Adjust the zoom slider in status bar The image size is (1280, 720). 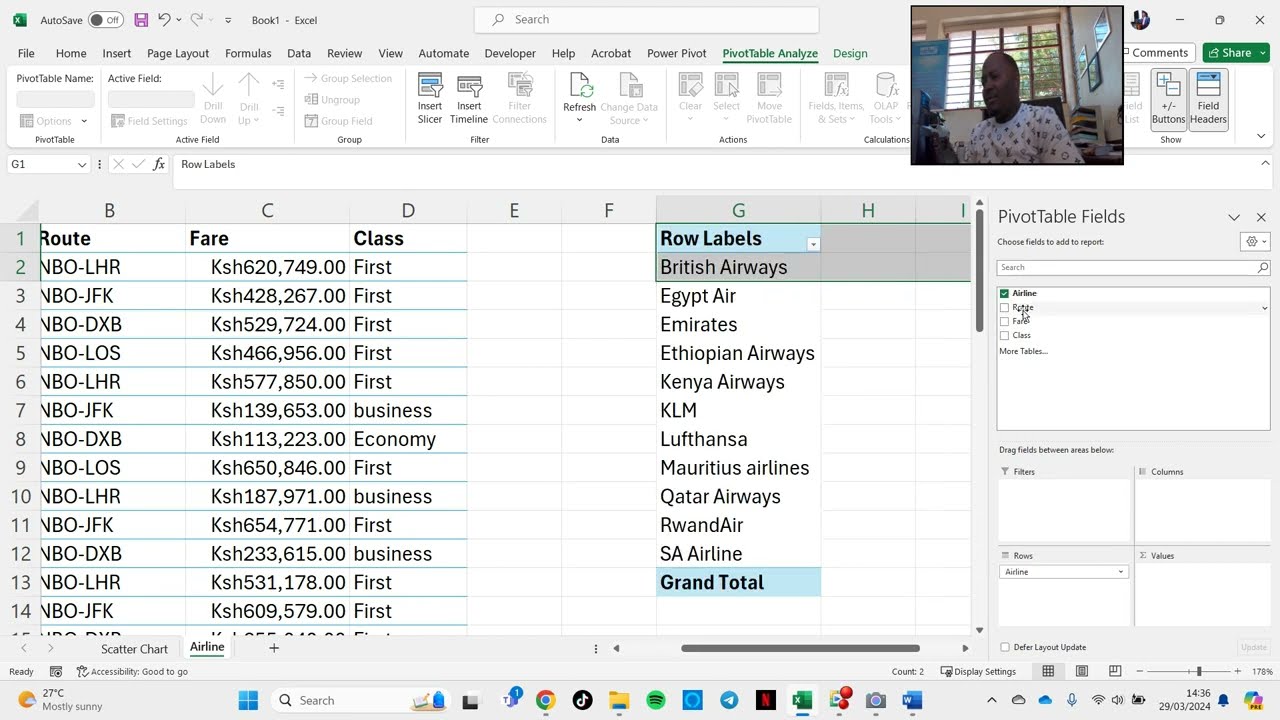coord(1199,671)
